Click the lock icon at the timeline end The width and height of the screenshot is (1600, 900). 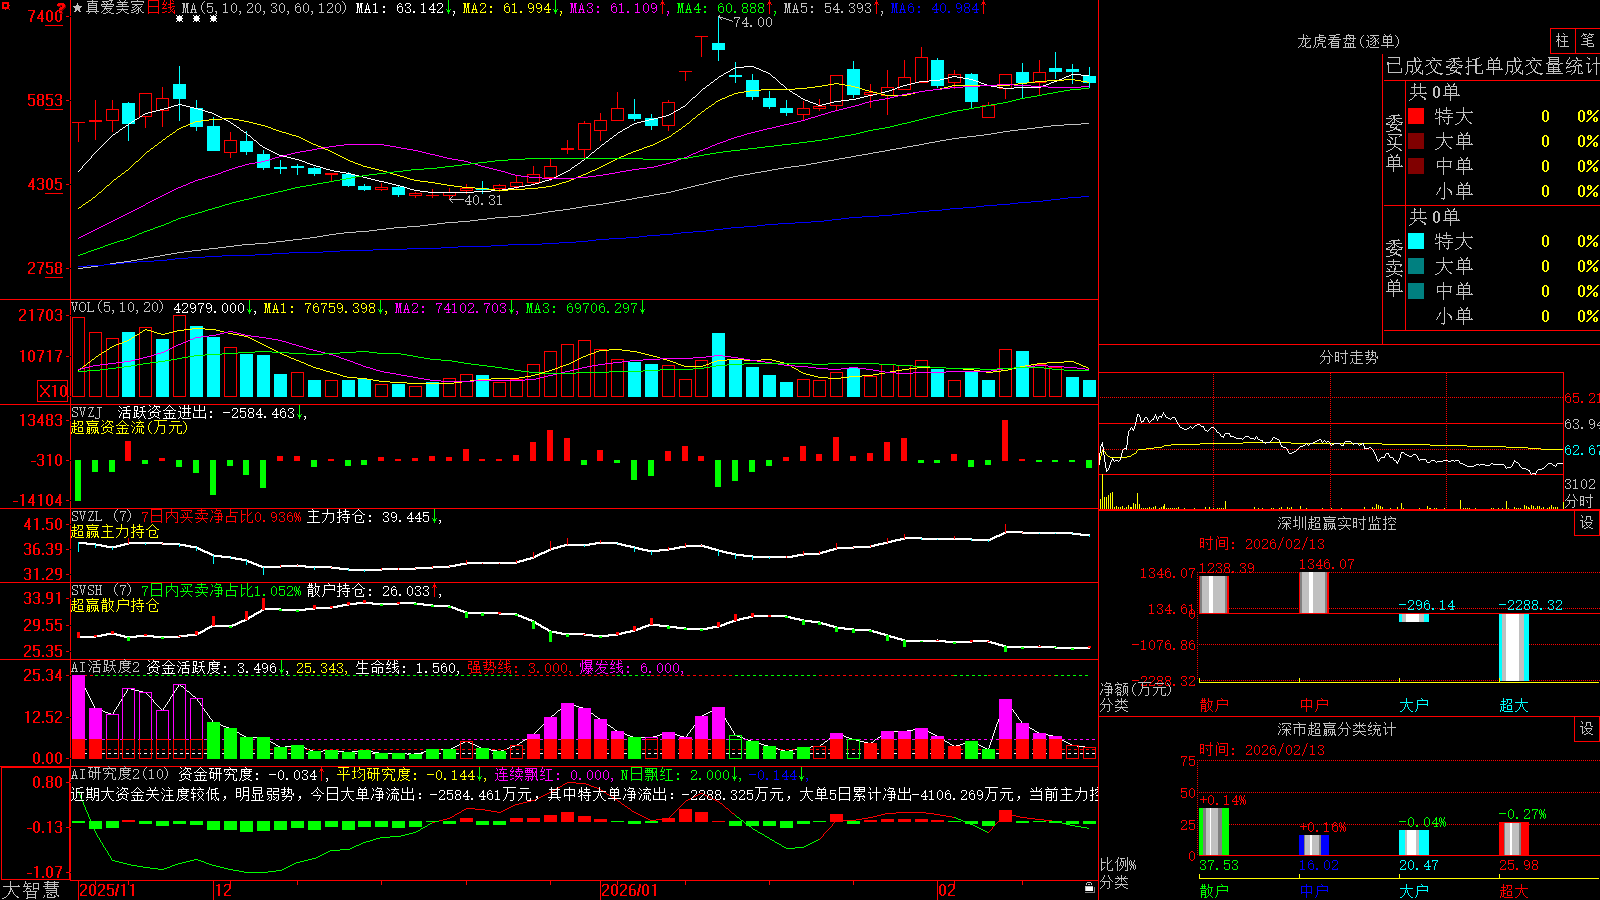(1089, 888)
